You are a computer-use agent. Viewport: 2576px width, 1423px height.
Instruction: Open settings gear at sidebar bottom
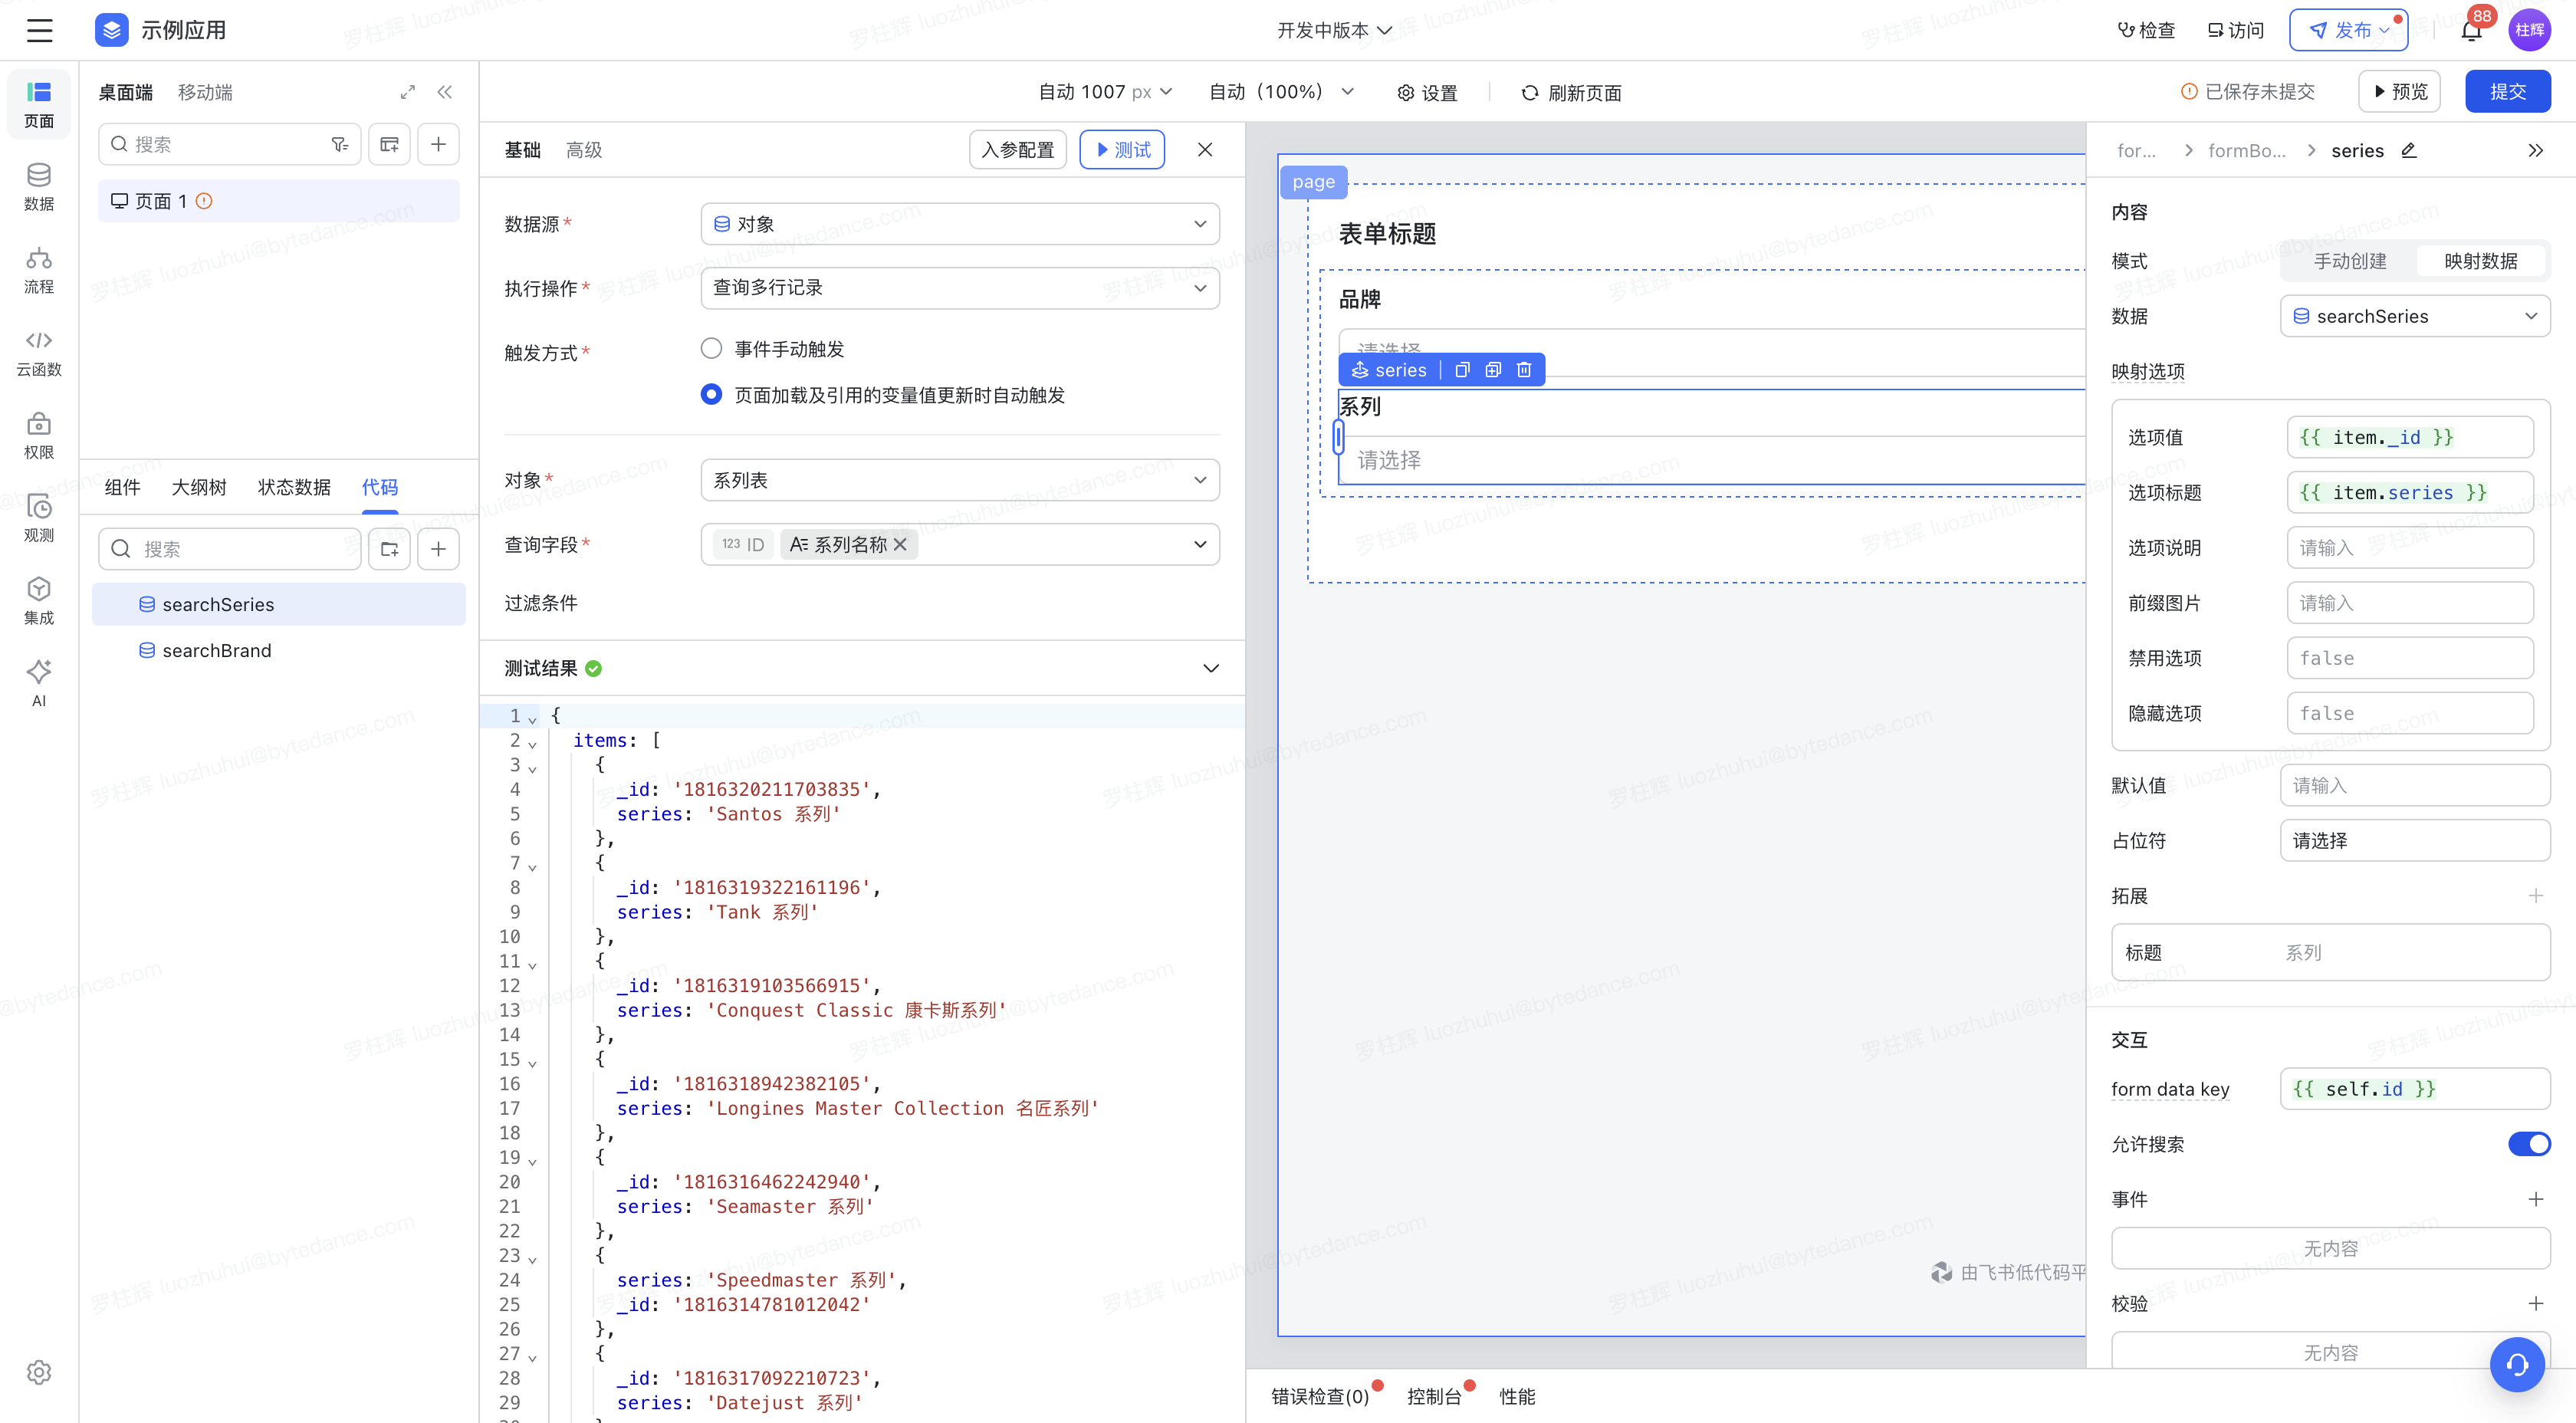[x=39, y=1372]
